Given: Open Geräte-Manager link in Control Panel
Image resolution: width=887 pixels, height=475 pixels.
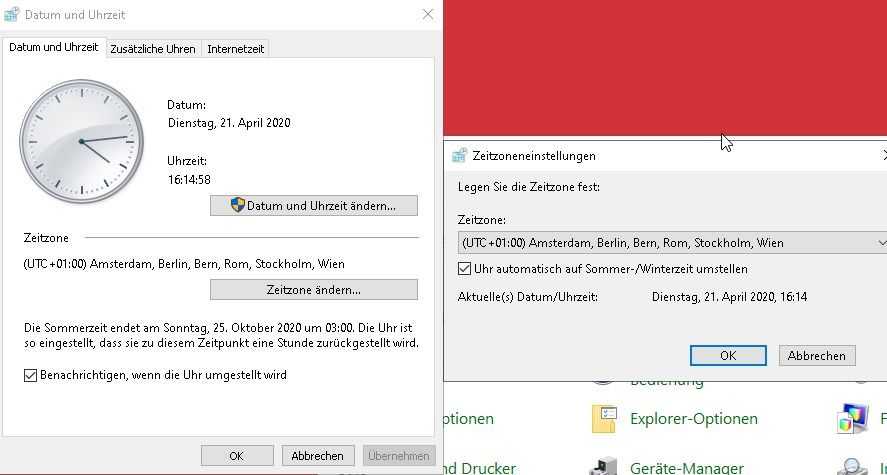Looking at the screenshot, I should [687, 468].
